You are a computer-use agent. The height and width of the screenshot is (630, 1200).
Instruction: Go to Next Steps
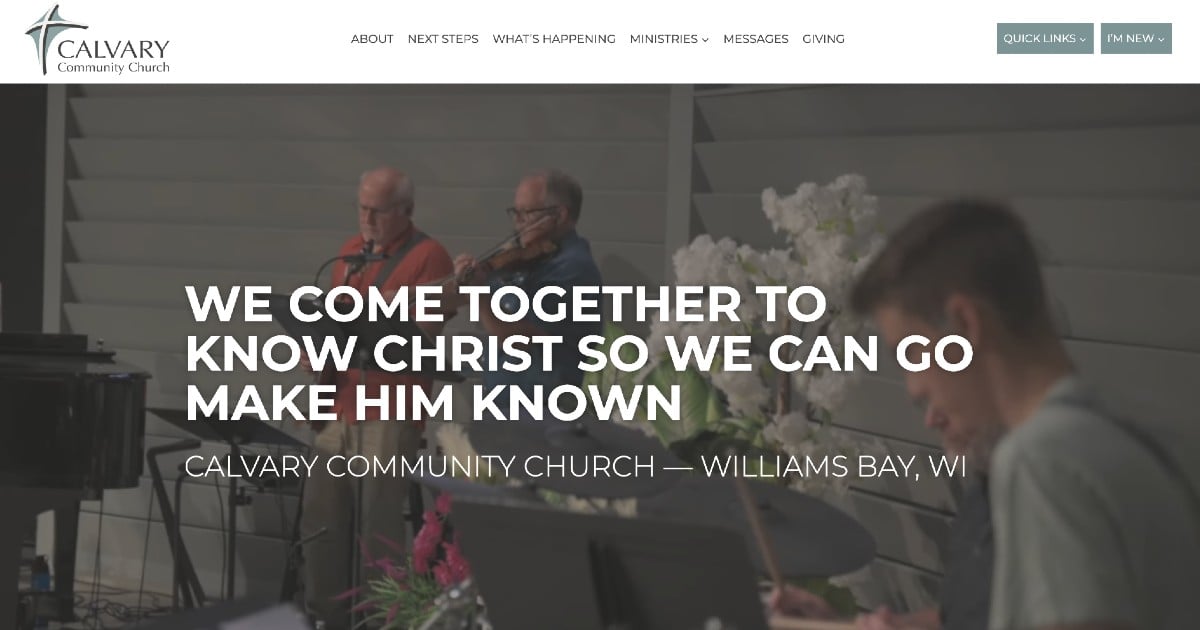pos(443,39)
